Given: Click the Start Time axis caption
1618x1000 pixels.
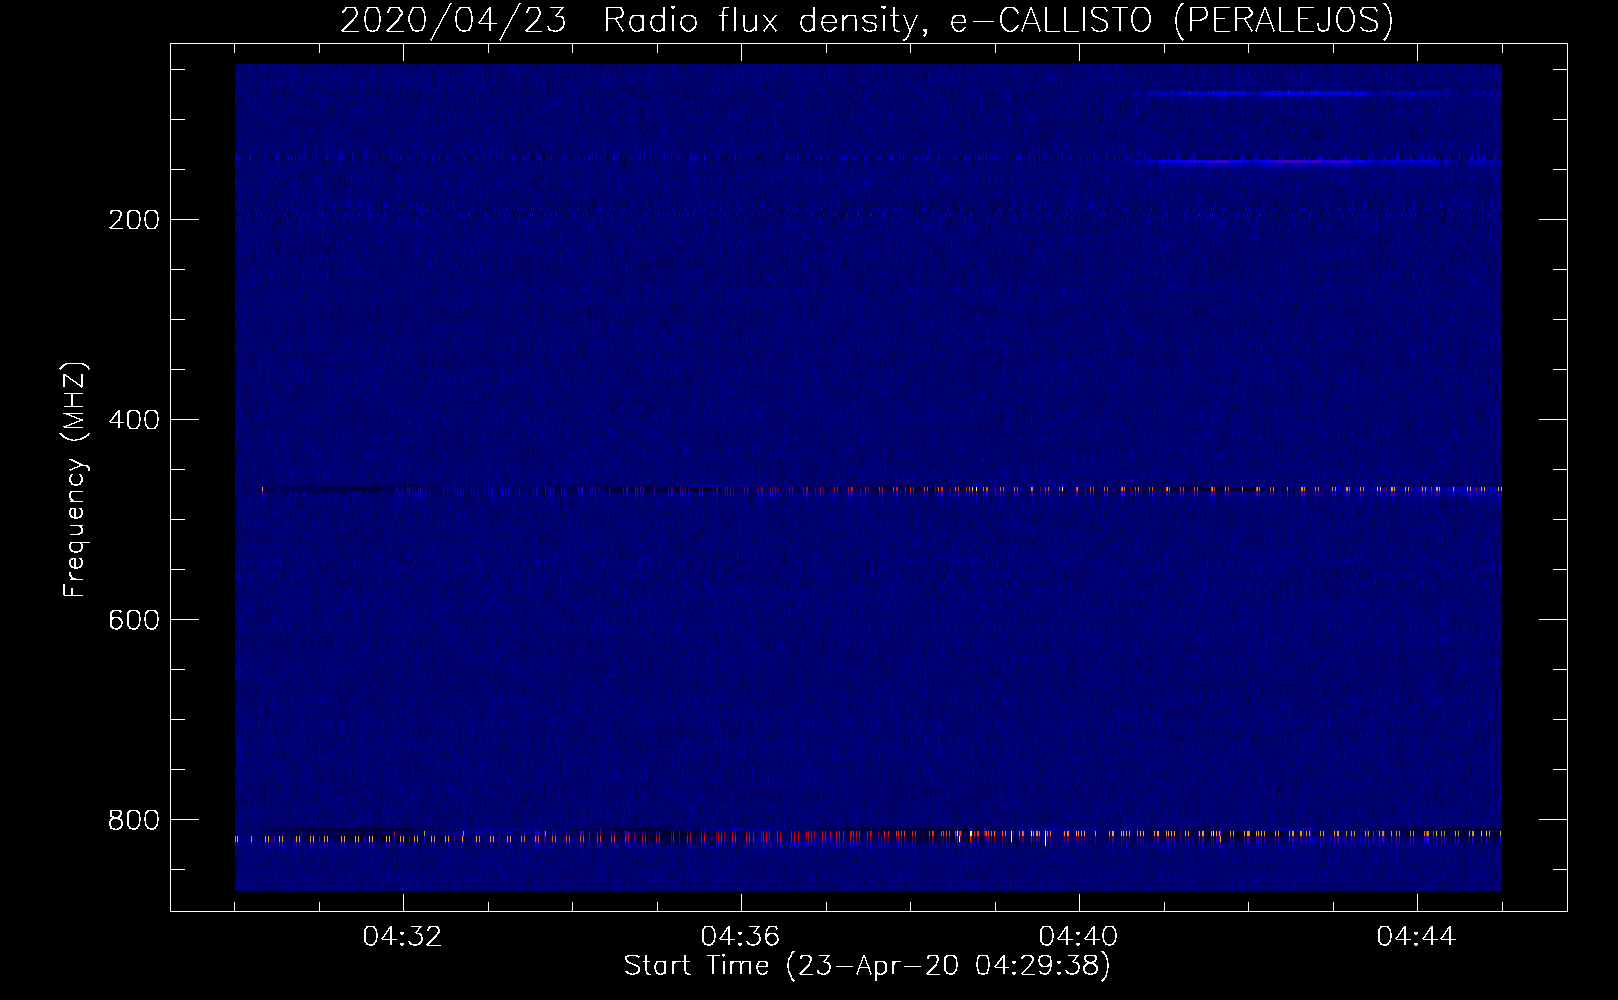Looking at the screenshot, I should (867, 966).
